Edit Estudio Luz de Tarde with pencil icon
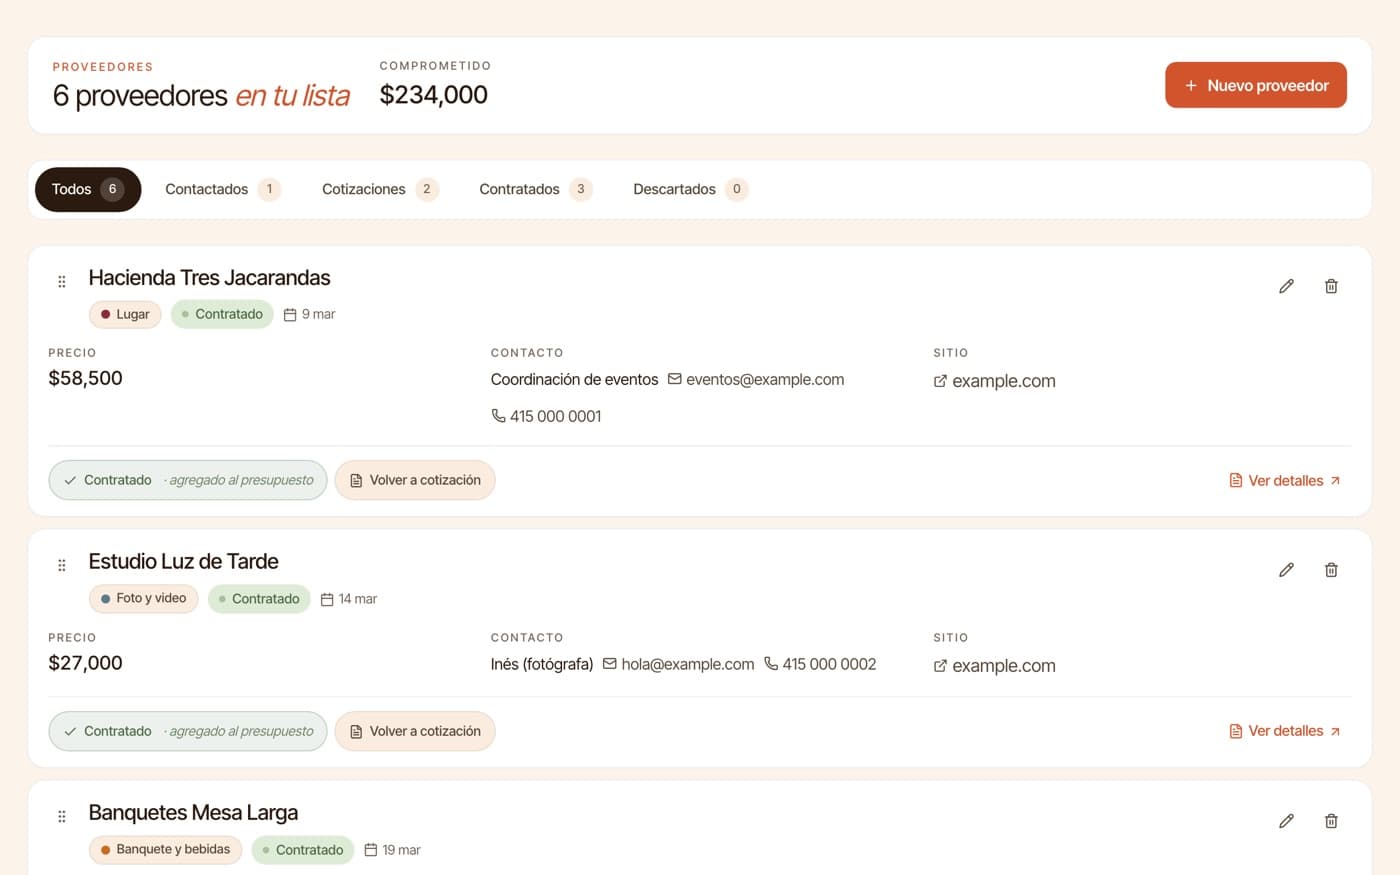 pos(1286,570)
